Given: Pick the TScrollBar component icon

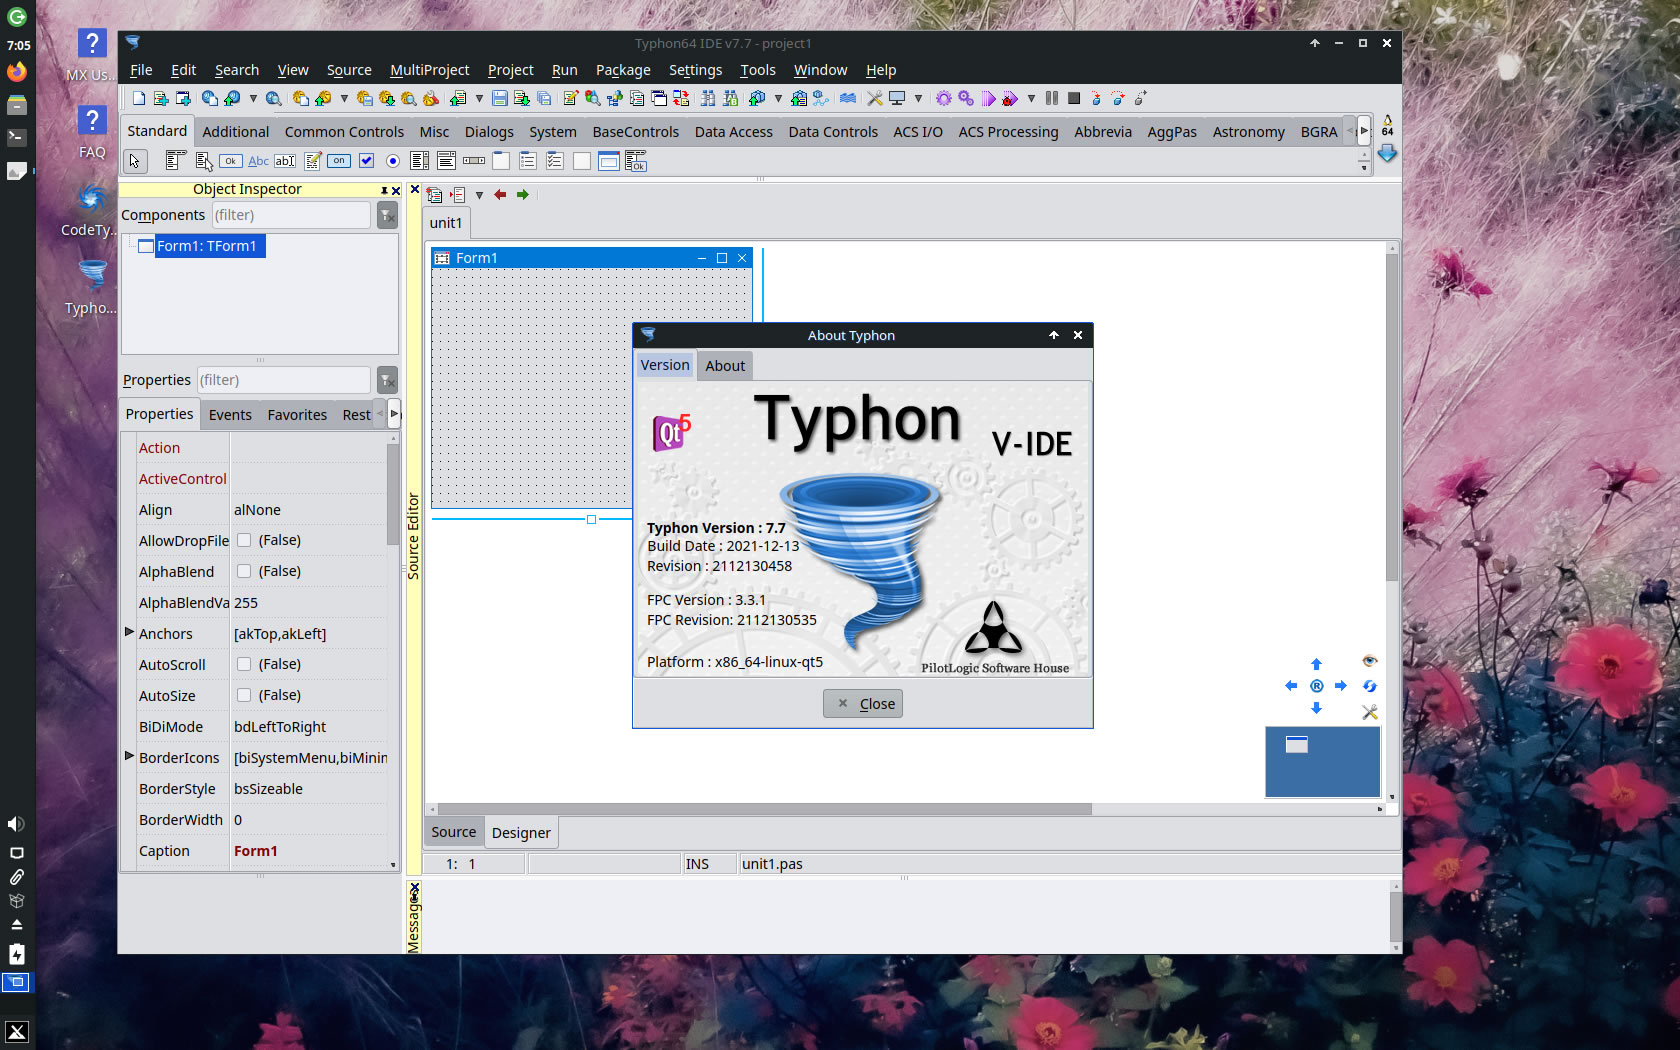Looking at the screenshot, I should pos(474,160).
